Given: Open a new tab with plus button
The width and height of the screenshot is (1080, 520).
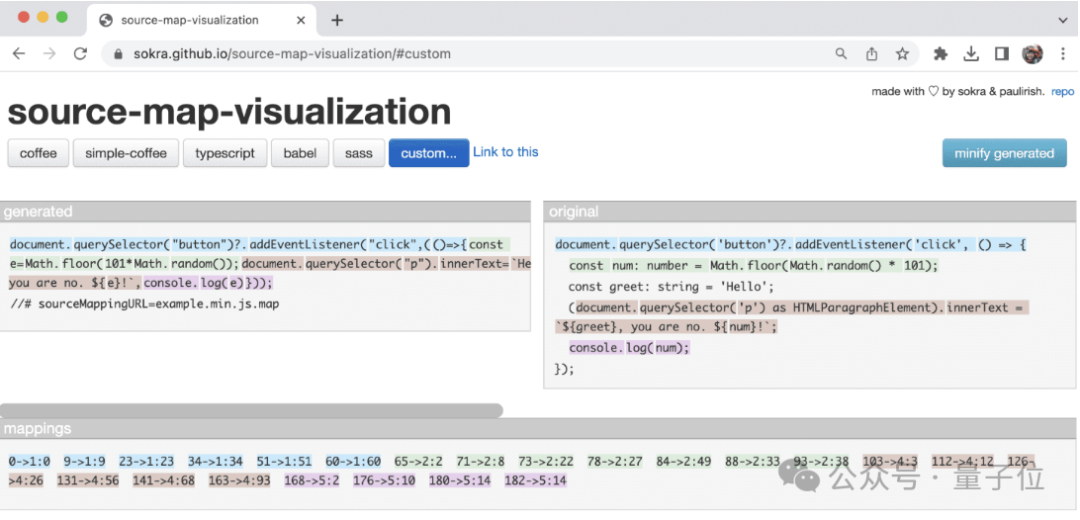Looking at the screenshot, I should tap(337, 20).
